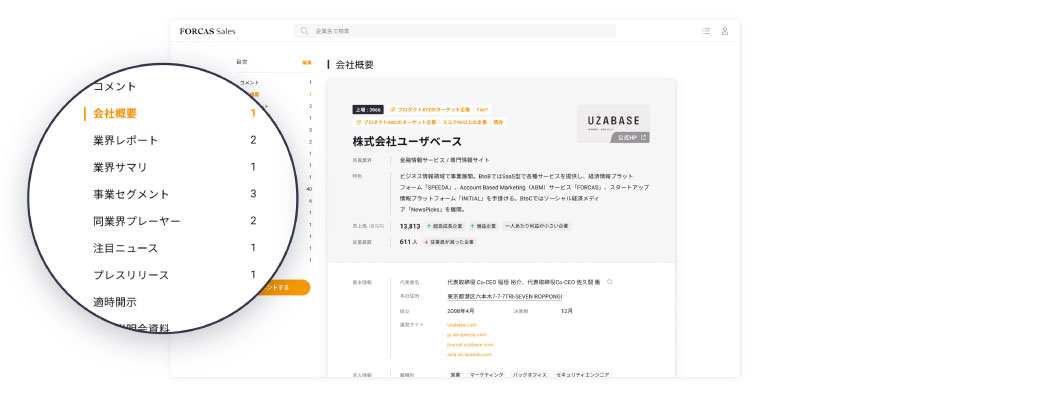This screenshot has height=396, width=1040.
Task: Open the underlined head office address link
Action: [x=505, y=296]
